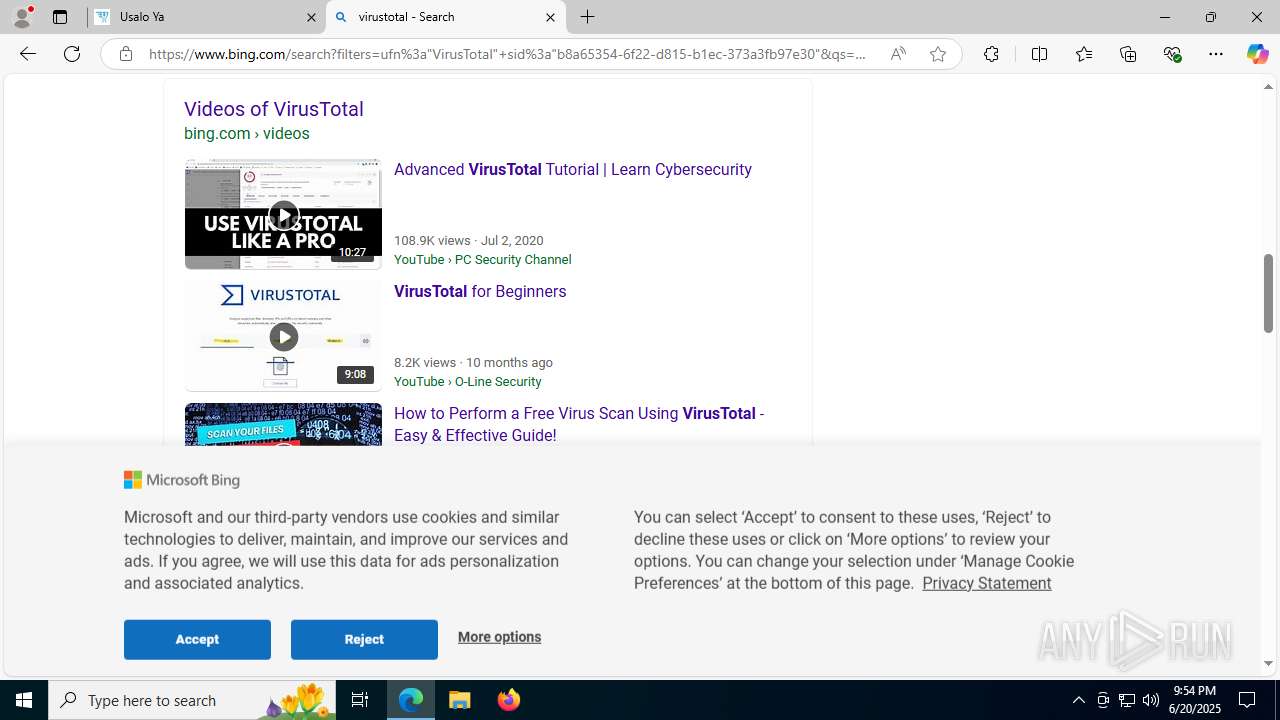Open the tab actions menu icon

60,17
